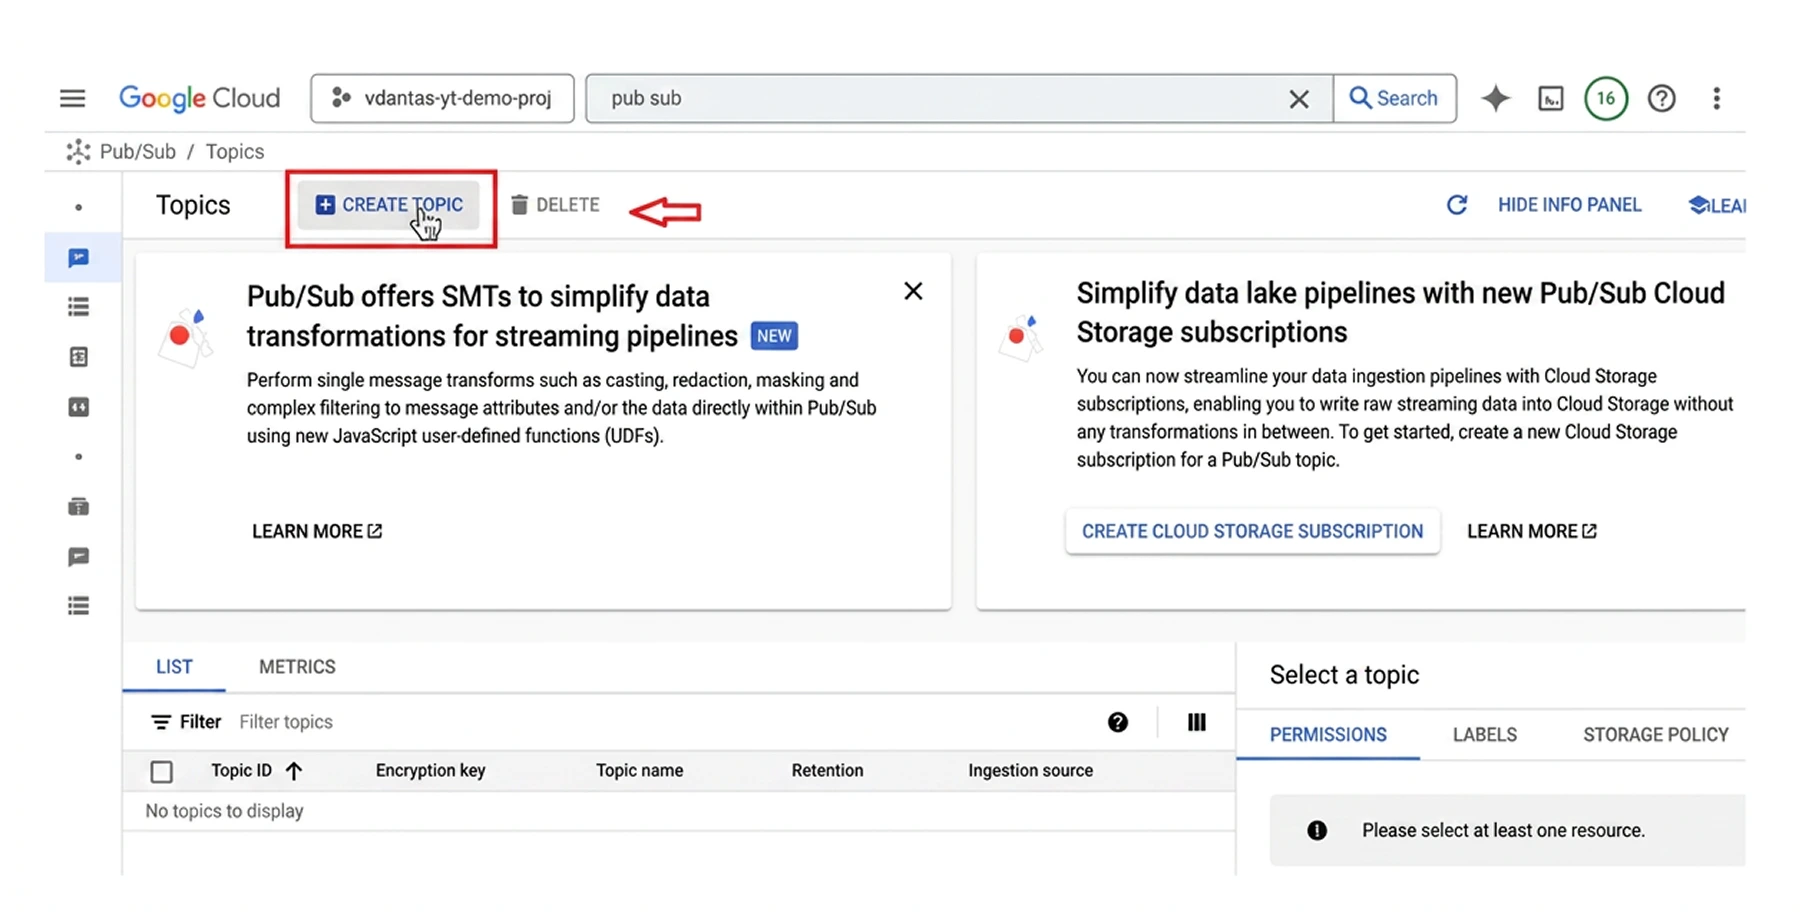The width and height of the screenshot is (1812, 912).
Task: Click the info icon beside resource message
Action: 1317,830
